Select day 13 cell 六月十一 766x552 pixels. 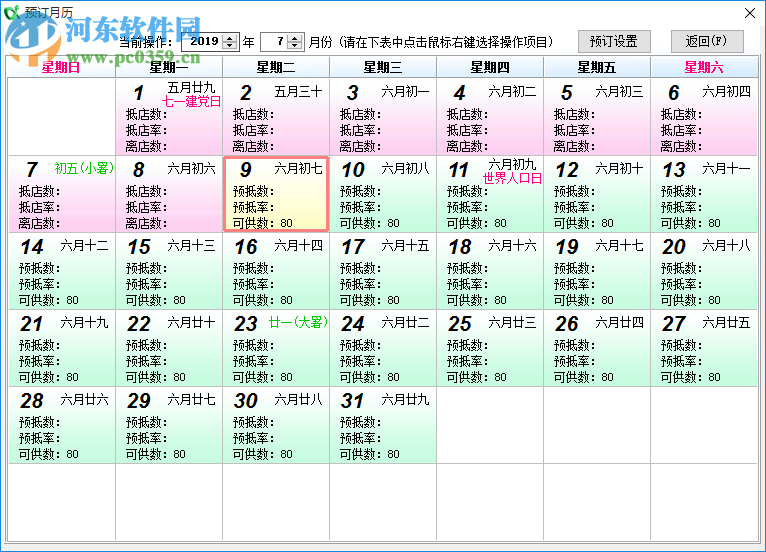tap(704, 194)
